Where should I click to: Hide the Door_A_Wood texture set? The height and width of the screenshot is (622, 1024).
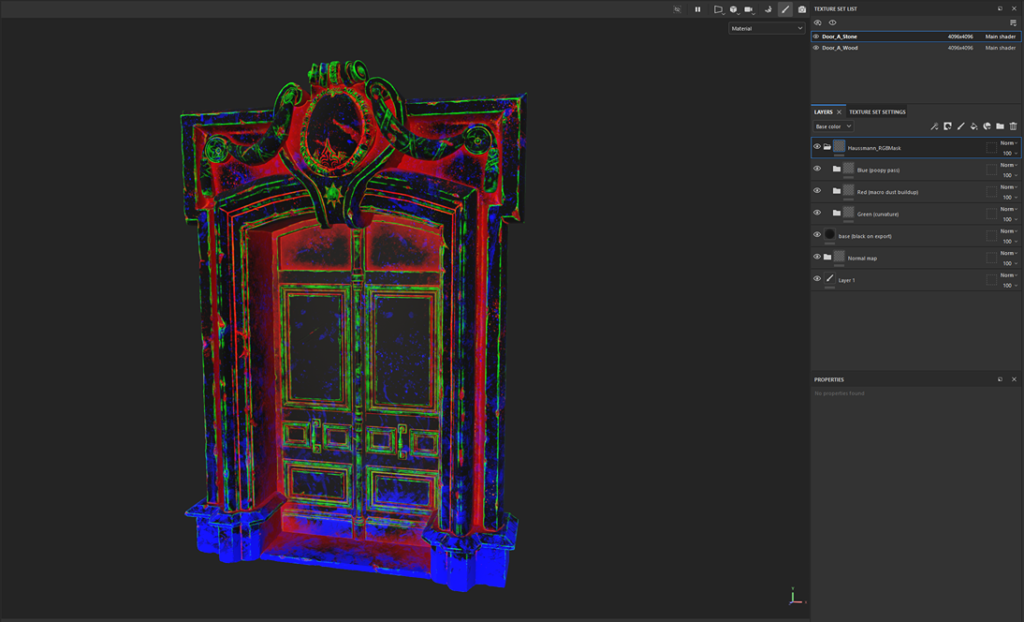pos(816,47)
